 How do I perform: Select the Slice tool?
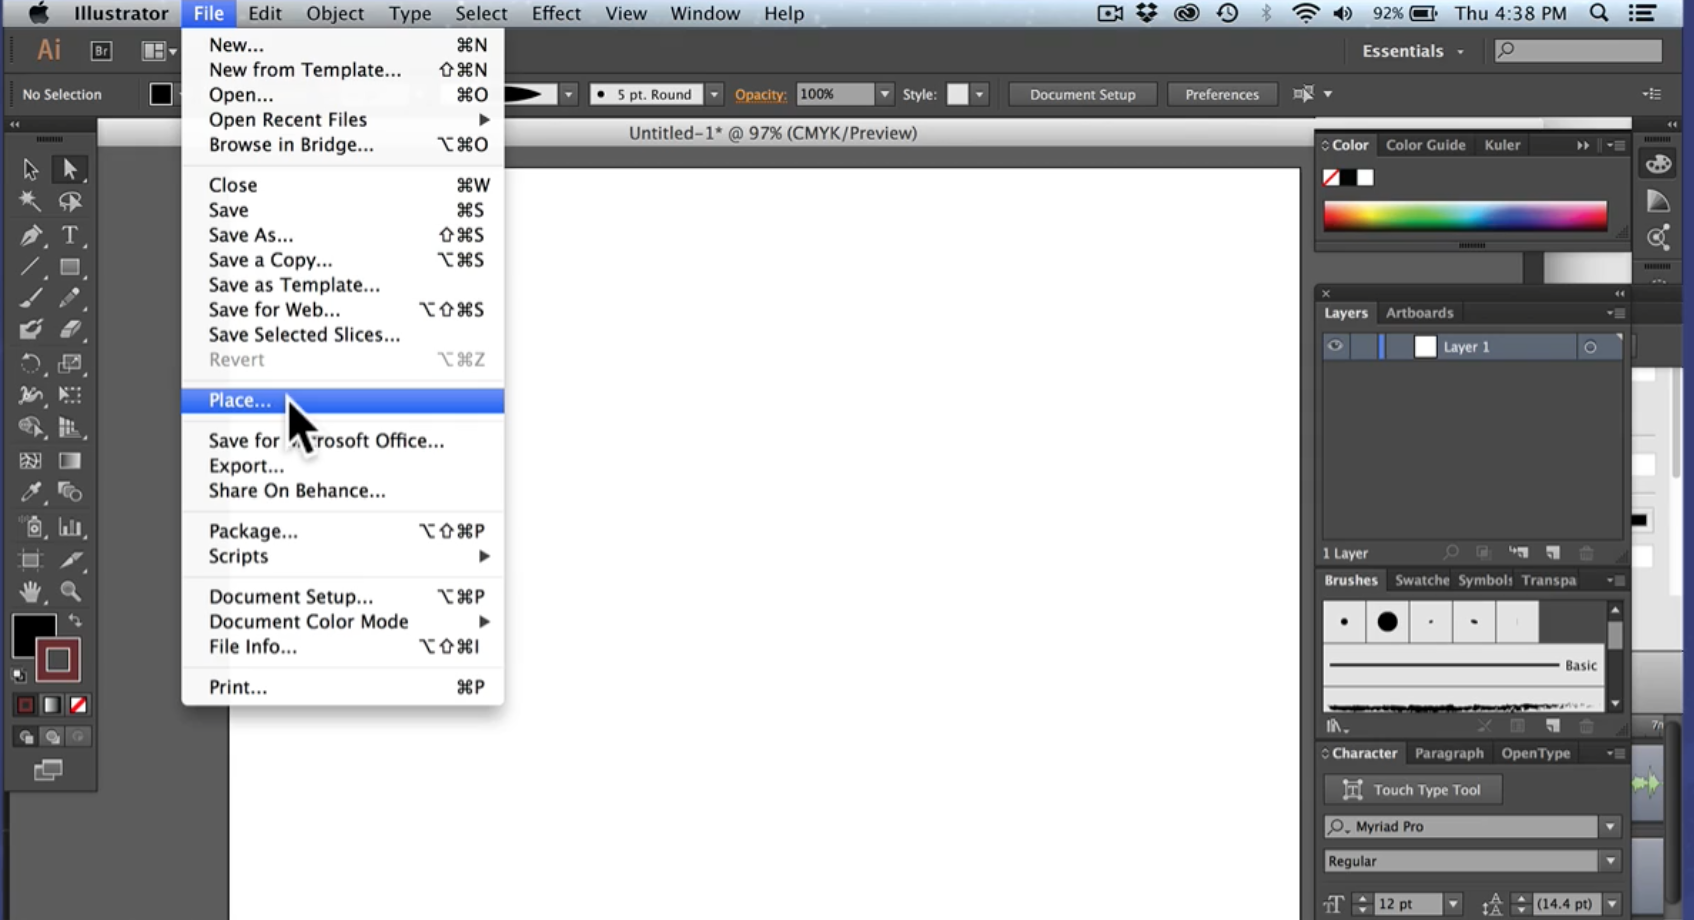(69, 560)
